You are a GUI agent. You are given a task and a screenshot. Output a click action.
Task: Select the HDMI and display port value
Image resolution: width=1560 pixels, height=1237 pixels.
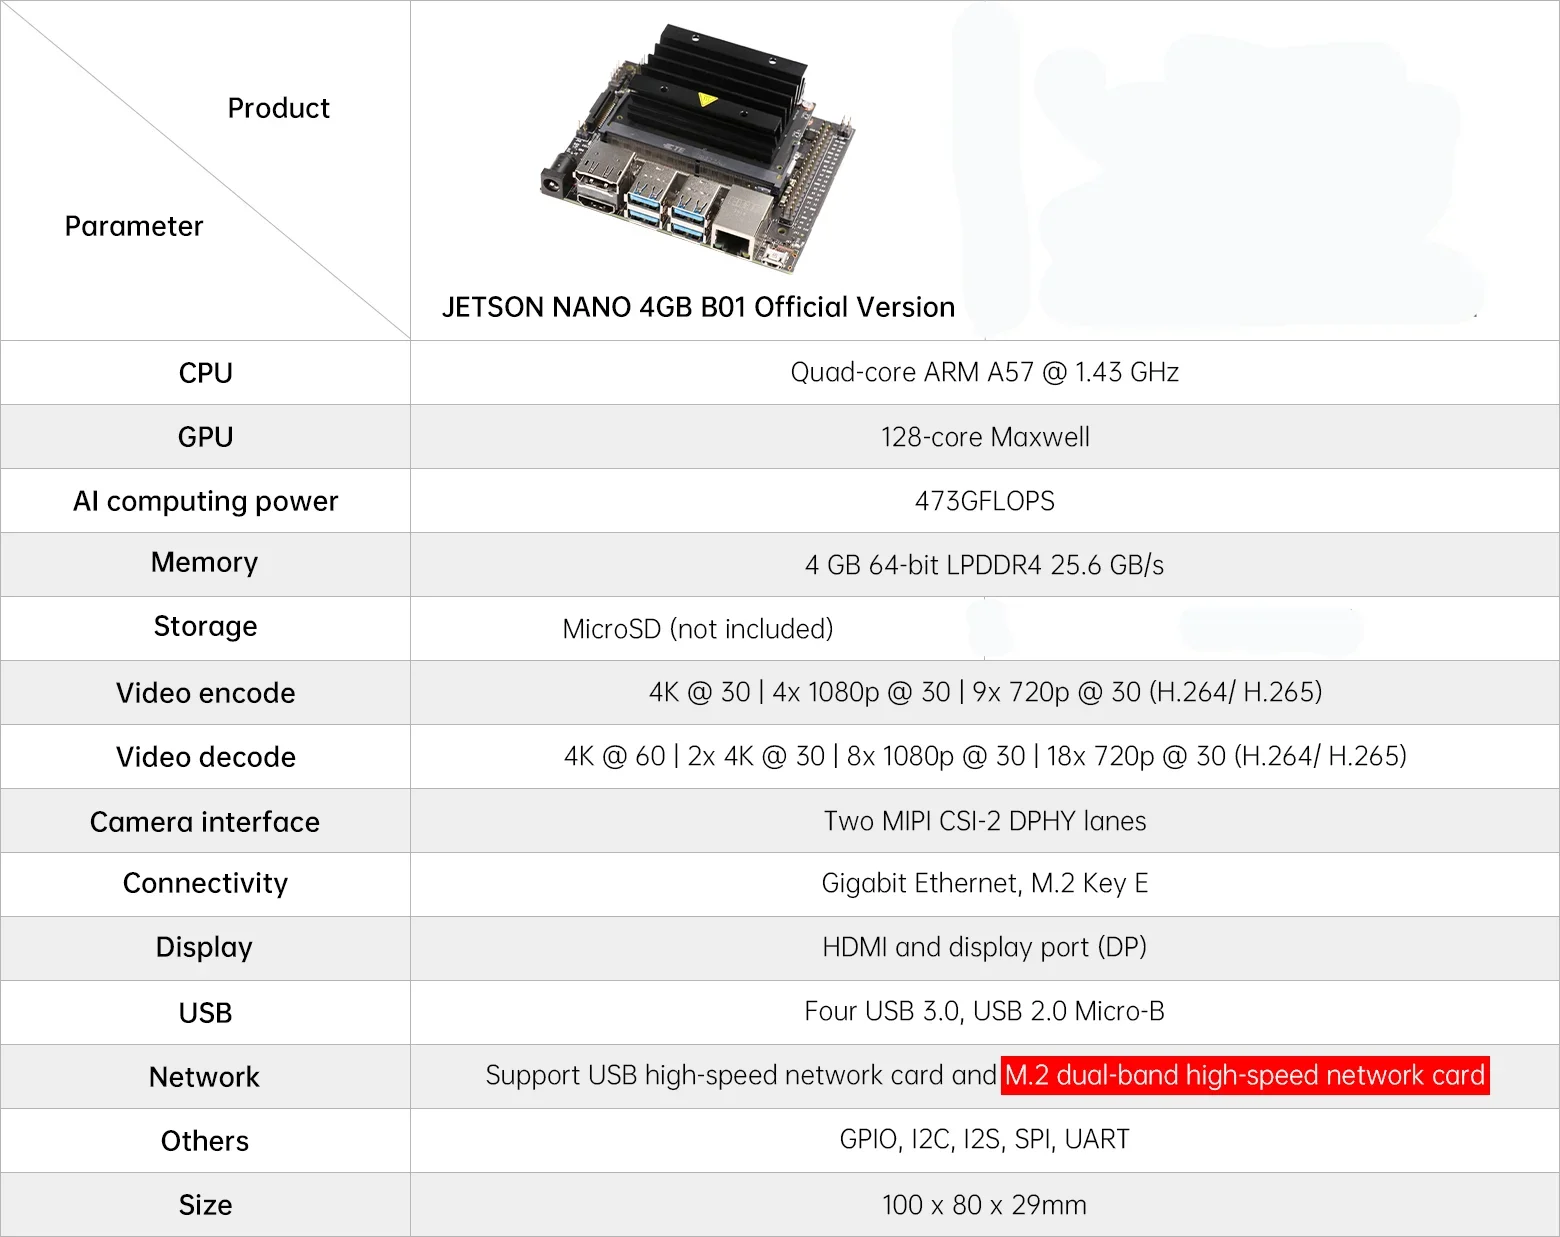click(984, 947)
